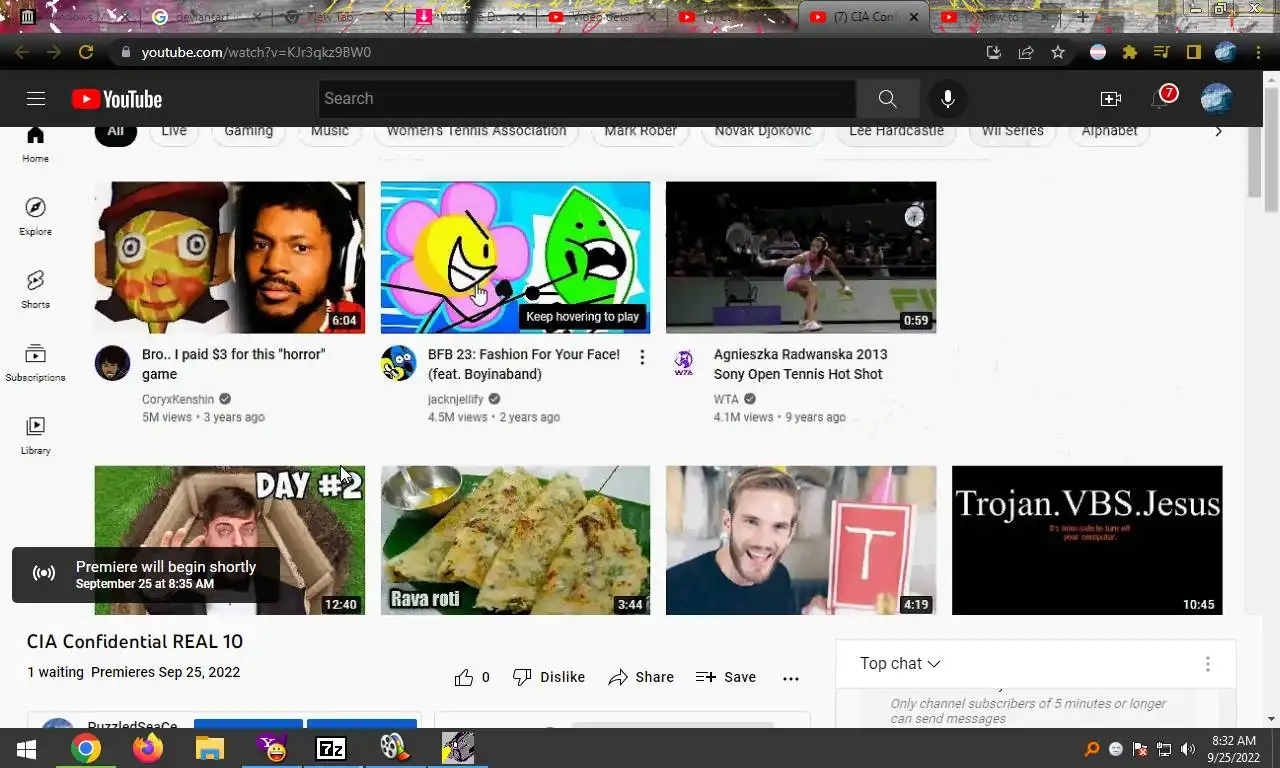Viewport: 1280px width, 768px height.
Task: Open the DAY #2 video thumbnail
Action: (x=230, y=540)
